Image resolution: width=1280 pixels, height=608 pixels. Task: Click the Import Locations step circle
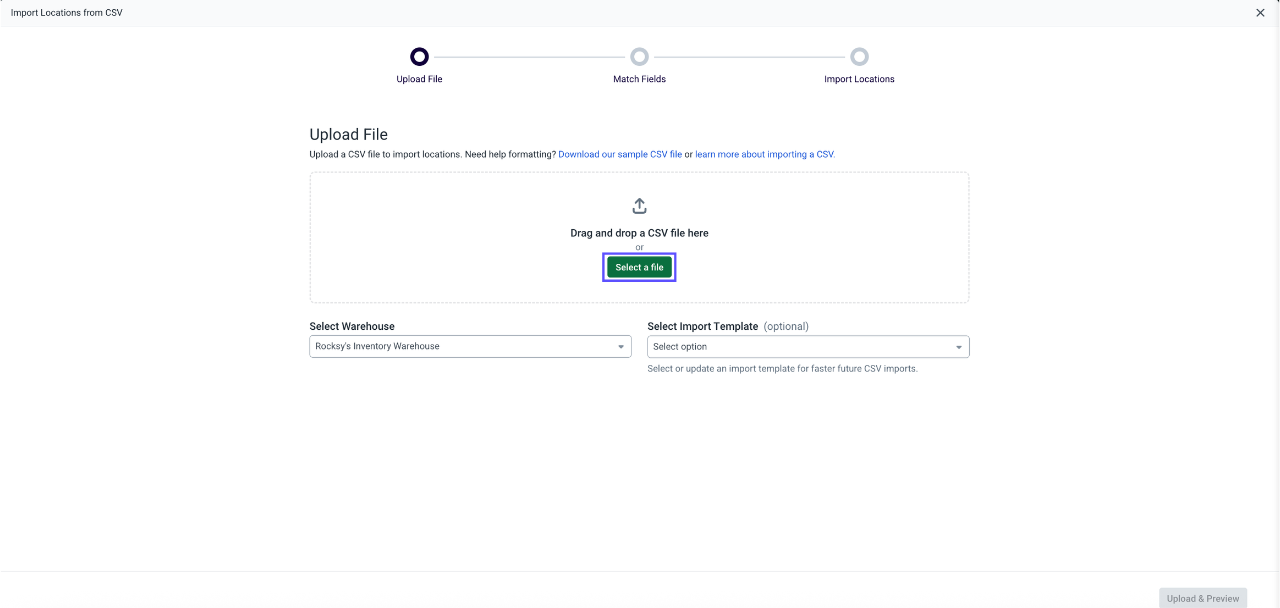tap(859, 57)
